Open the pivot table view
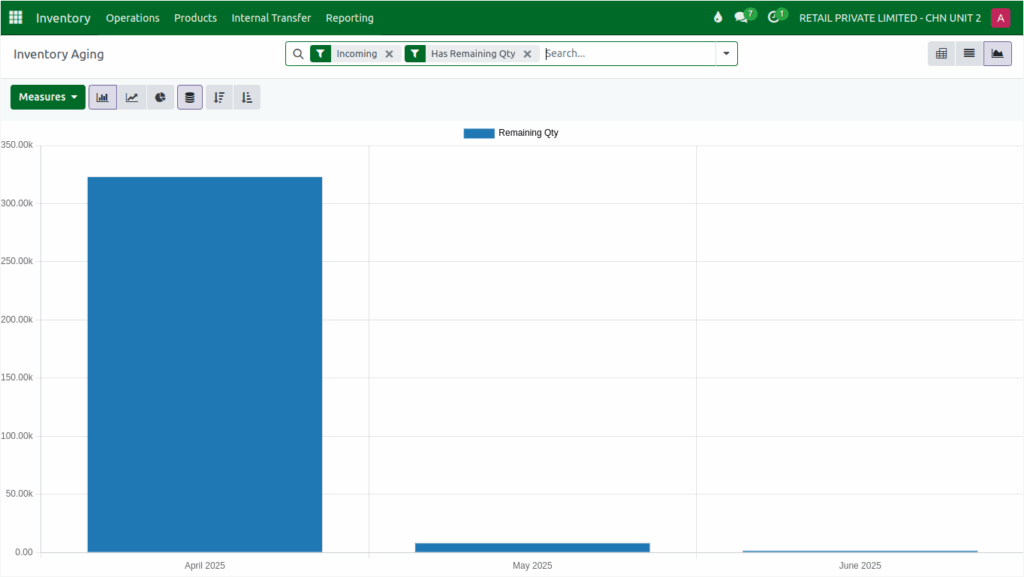This screenshot has height=577, width=1024. [940, 53]
